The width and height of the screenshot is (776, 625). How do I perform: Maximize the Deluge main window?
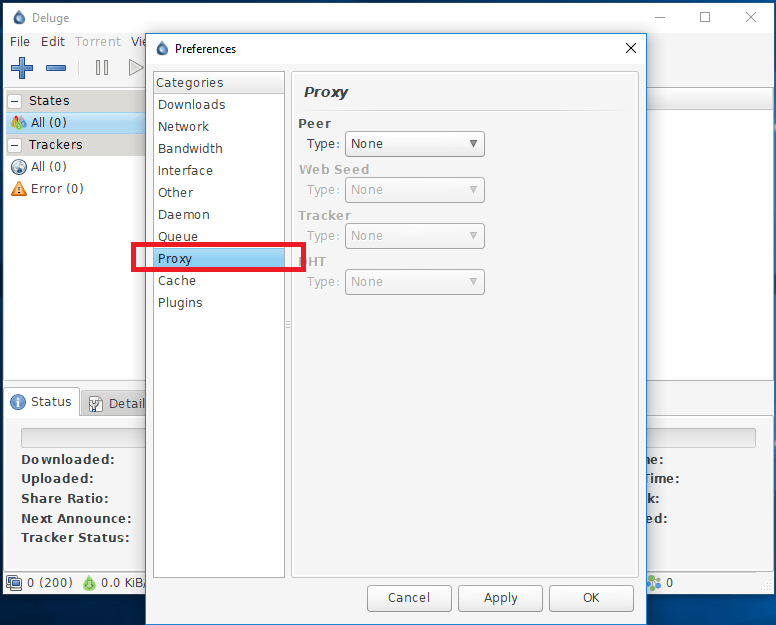(705, 17)
